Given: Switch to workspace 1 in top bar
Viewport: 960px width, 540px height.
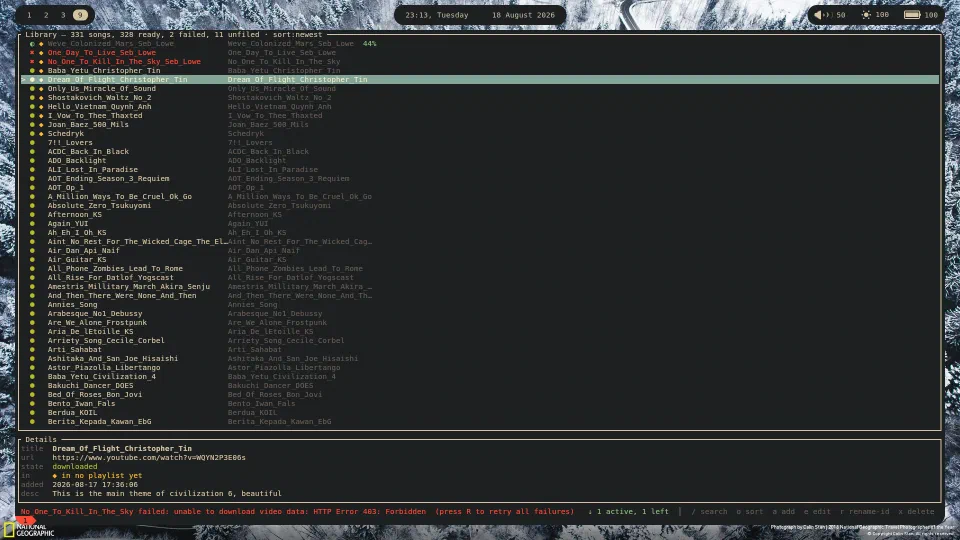Looking at the screenshot, I should [29, 15].
